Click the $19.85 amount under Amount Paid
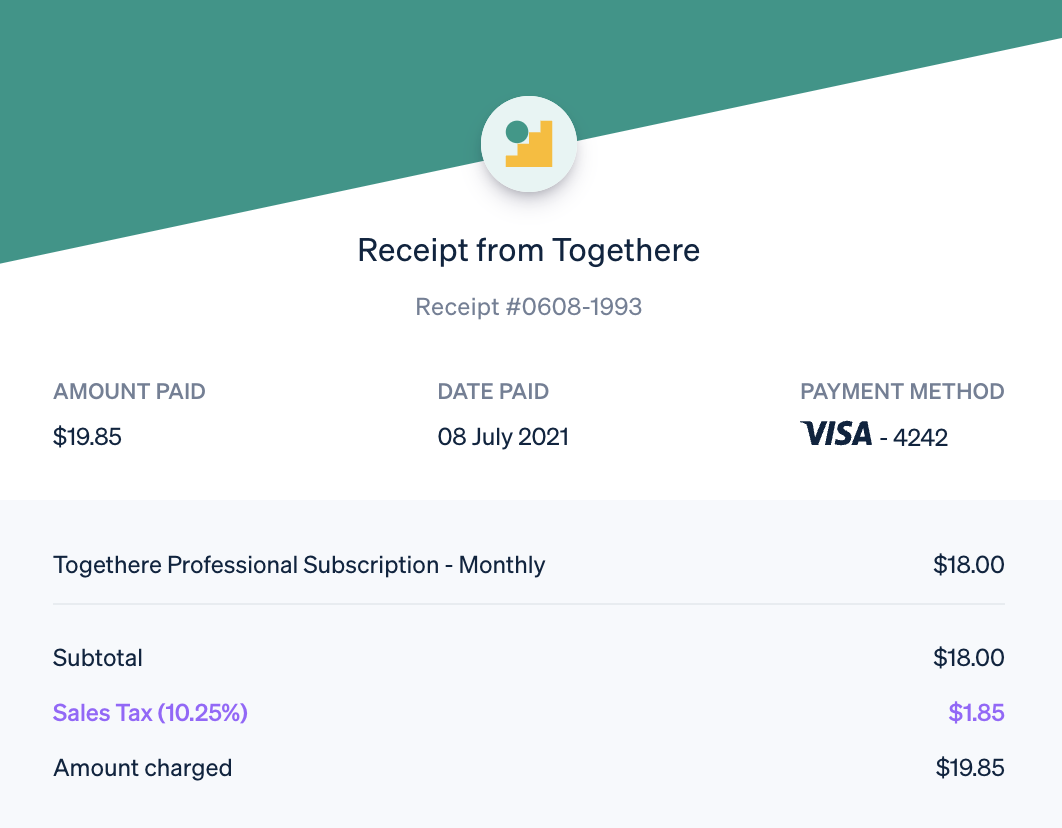Viewport: 1062px width, 828px height. coord(87,437)
